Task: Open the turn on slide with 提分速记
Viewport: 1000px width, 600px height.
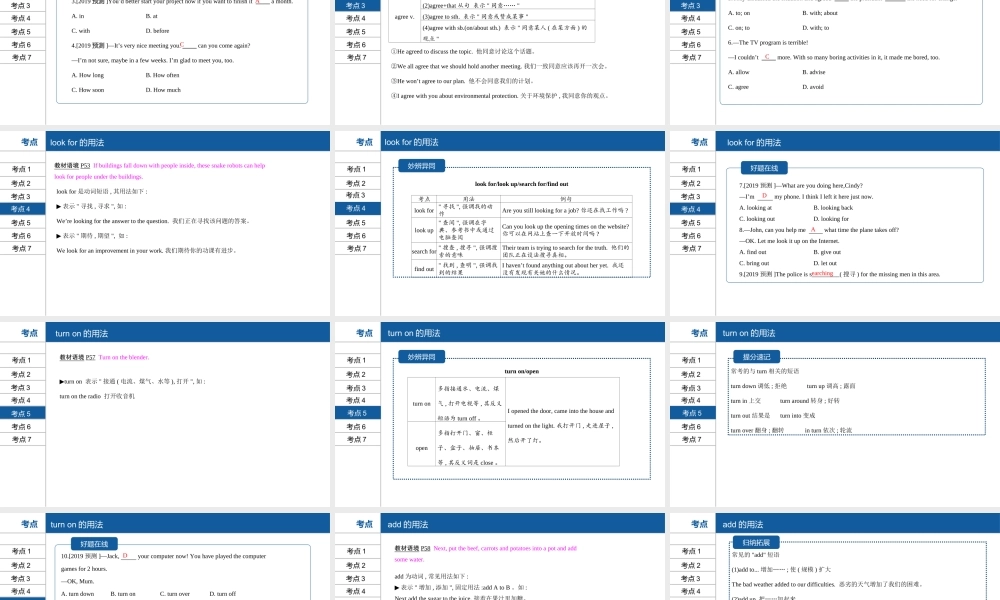Action: [835, 414]
